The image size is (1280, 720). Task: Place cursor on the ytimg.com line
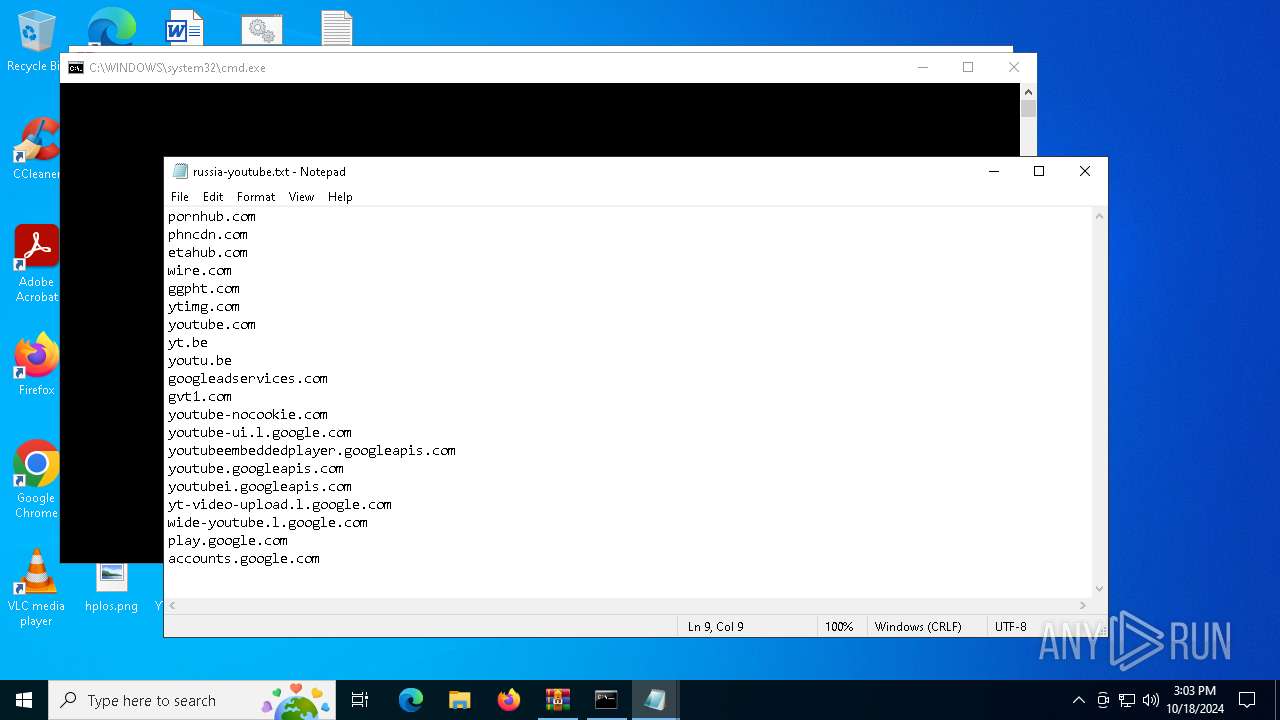click(x=204, y=306)
